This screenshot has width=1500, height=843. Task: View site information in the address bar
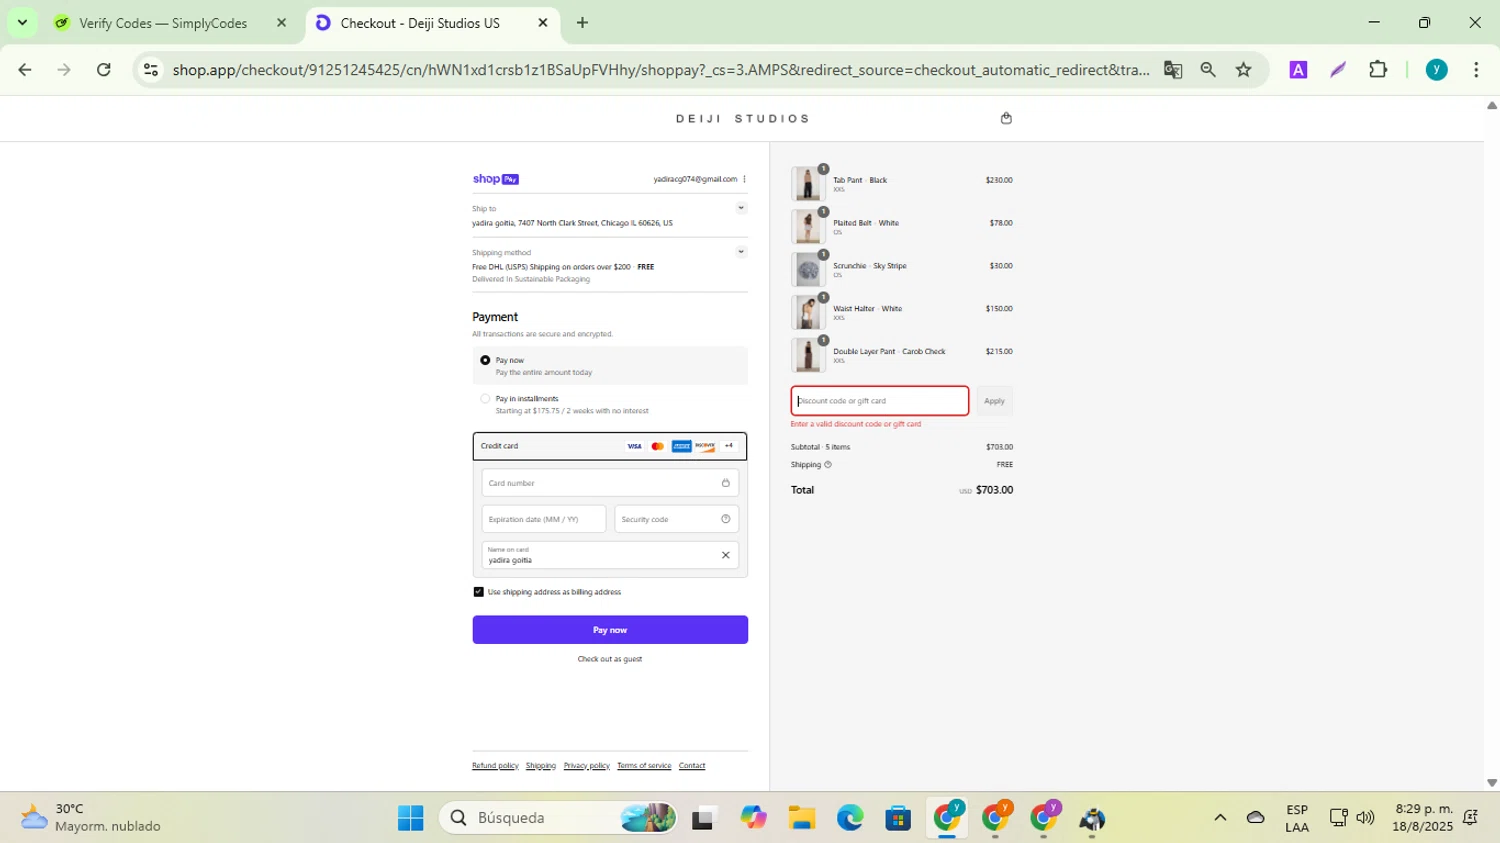click(151, 70)
